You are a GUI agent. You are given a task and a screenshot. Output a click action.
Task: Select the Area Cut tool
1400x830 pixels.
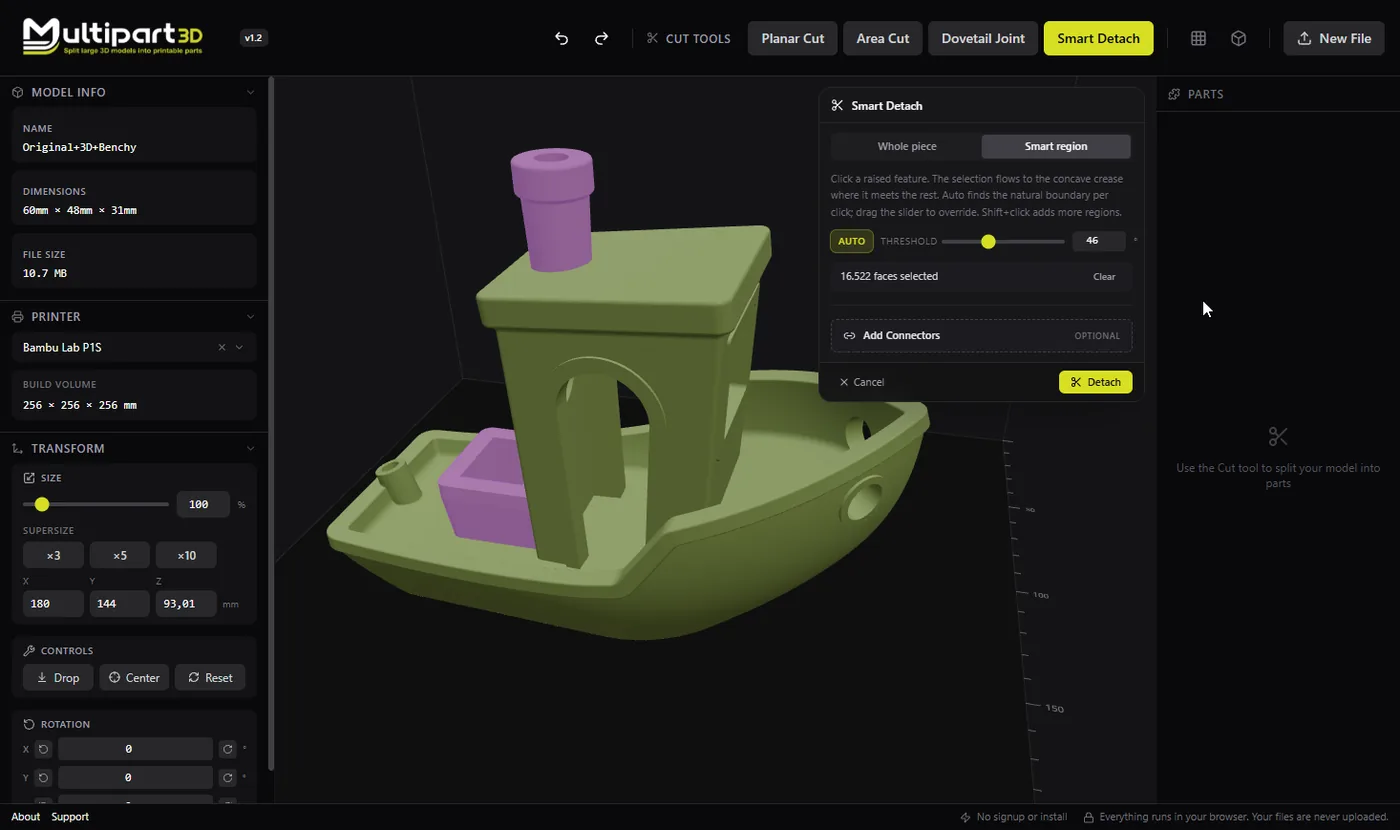883,39
